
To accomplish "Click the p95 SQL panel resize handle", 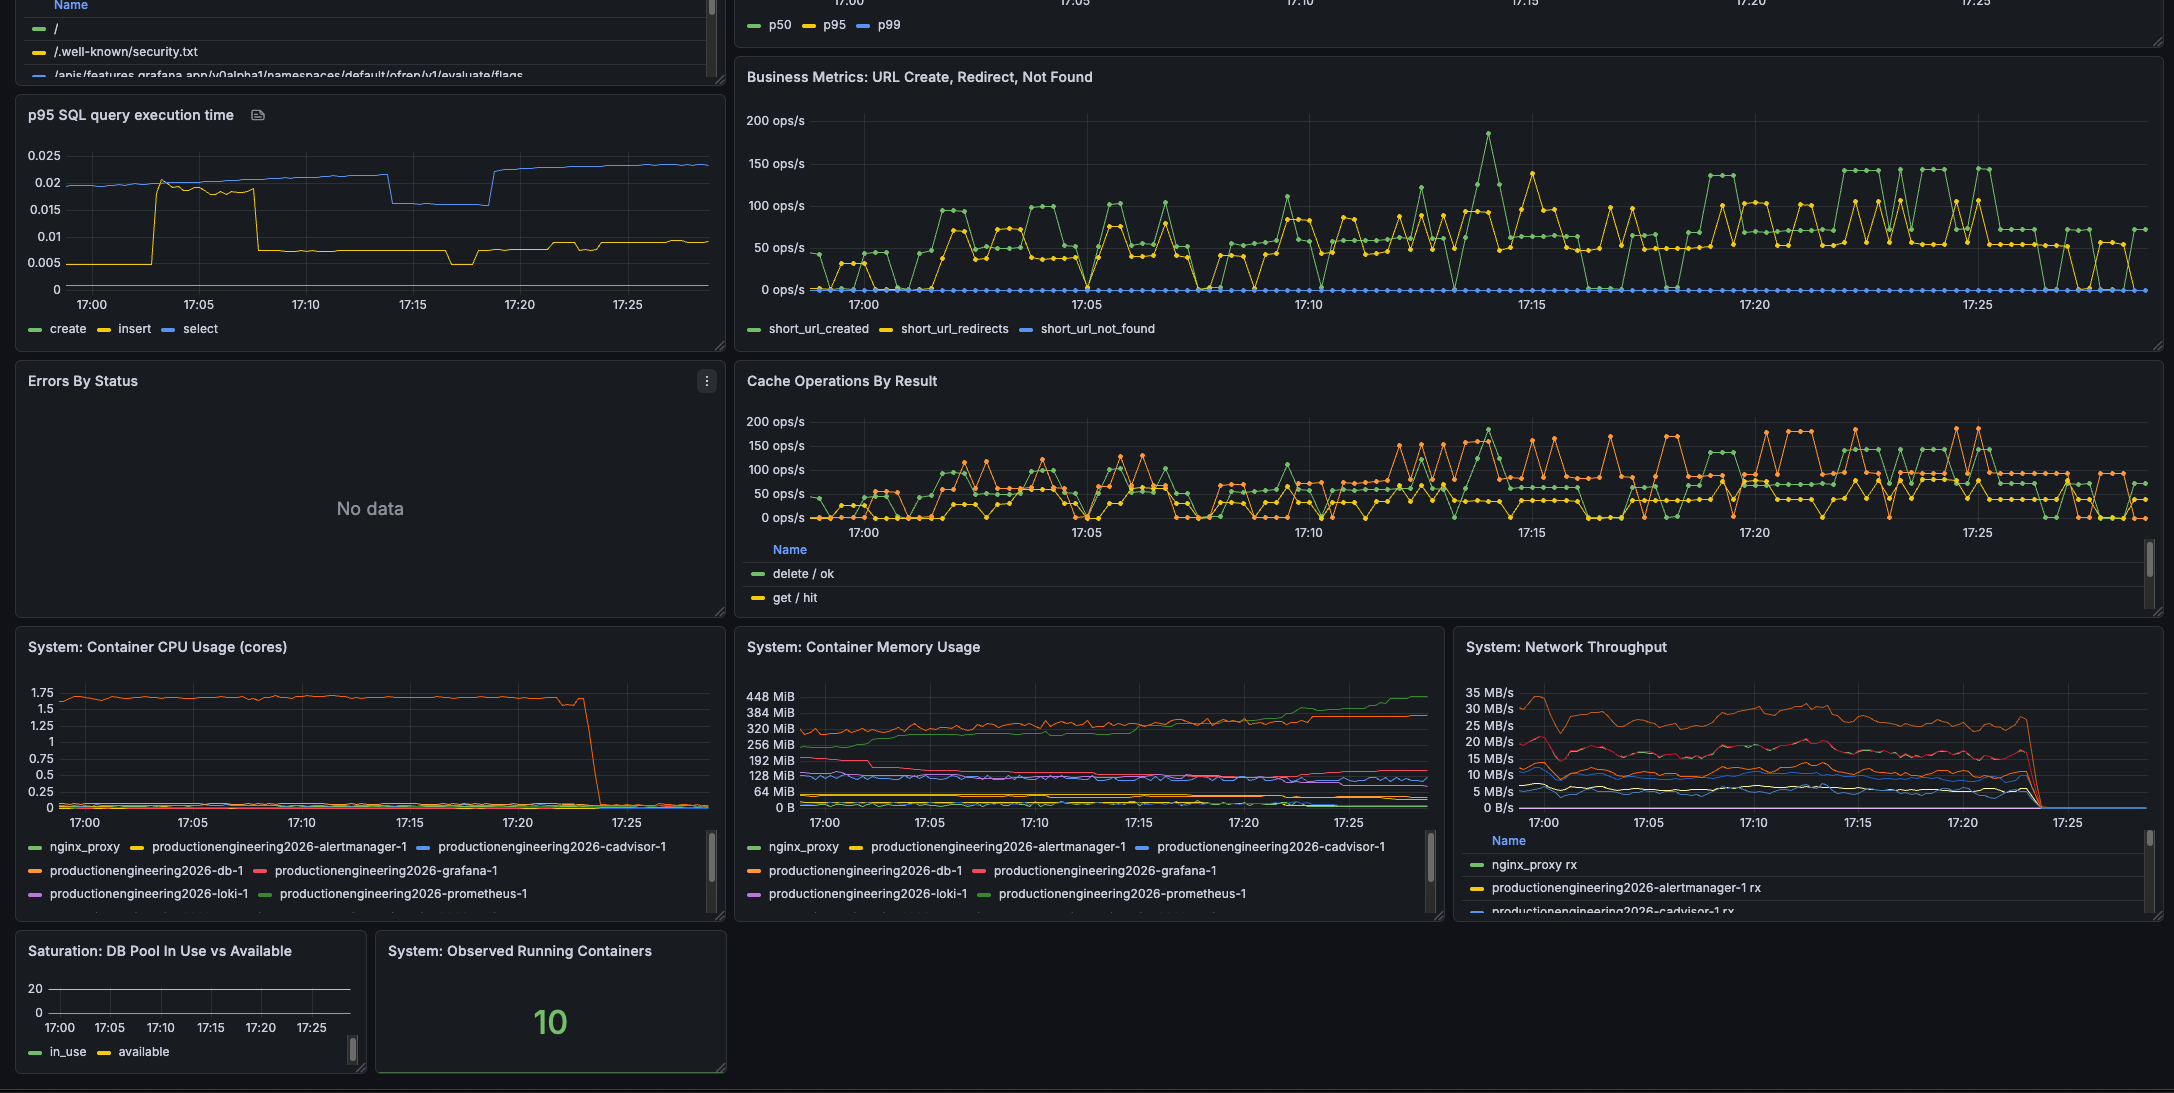I will tap(719, 346).
